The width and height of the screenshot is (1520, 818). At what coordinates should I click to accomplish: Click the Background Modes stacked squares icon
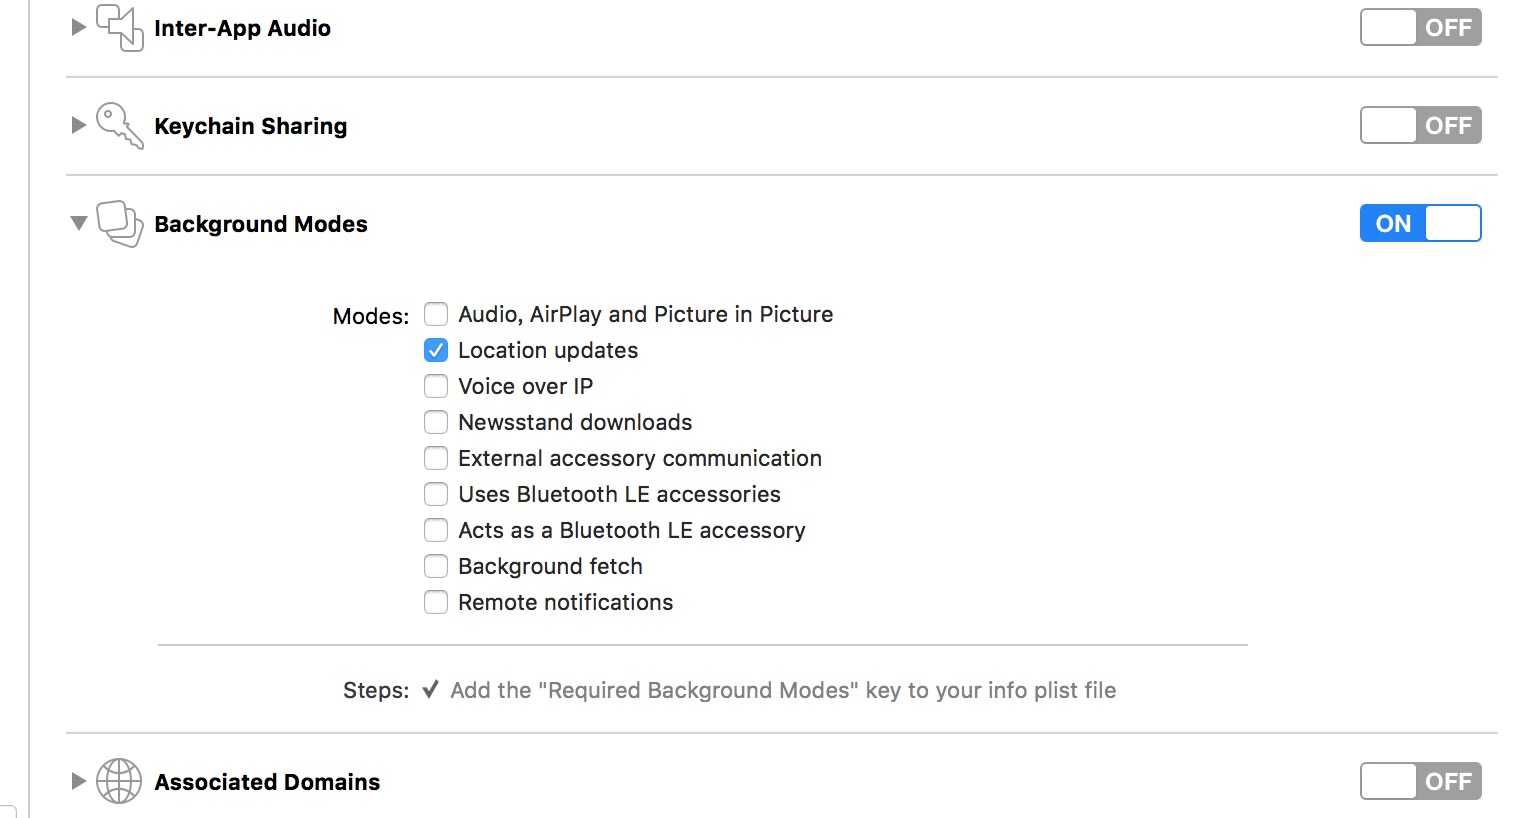coord(120,224)
